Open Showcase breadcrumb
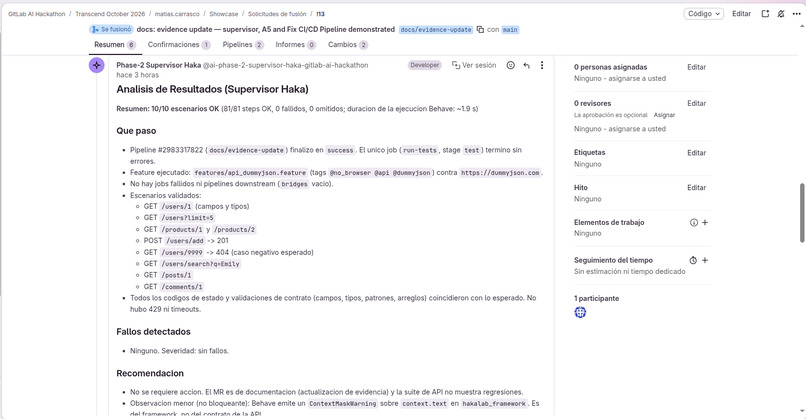This screenshot has width=806, height=419. (224, 14)
